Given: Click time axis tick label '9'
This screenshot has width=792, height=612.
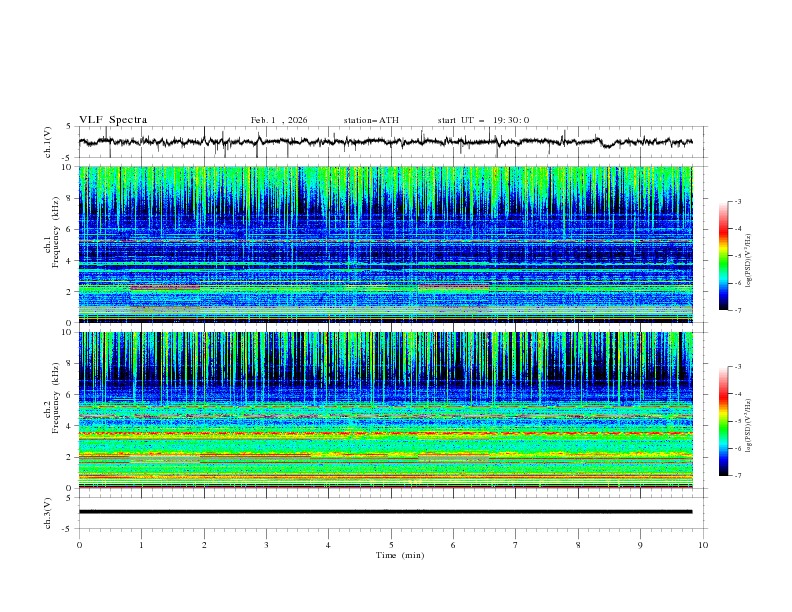Looking at the screenshot, I should [x=640, y=545].
